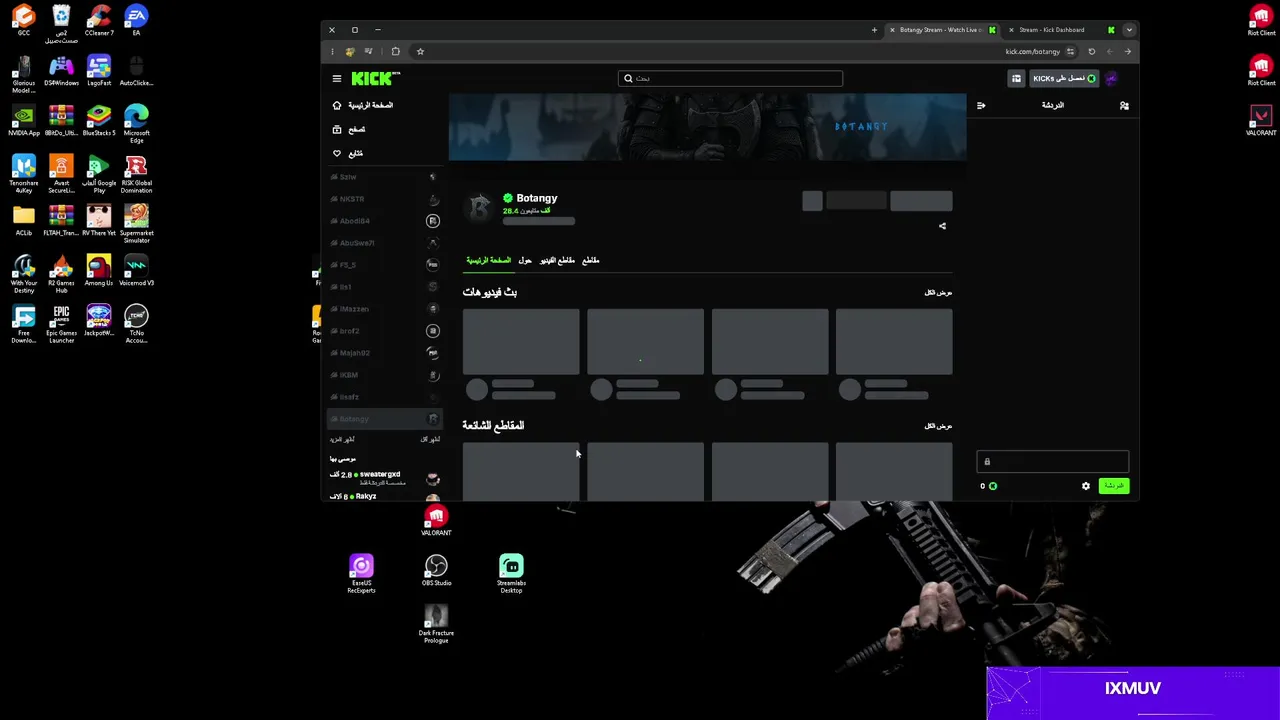Select the channel Clips tab

(591, 260)
